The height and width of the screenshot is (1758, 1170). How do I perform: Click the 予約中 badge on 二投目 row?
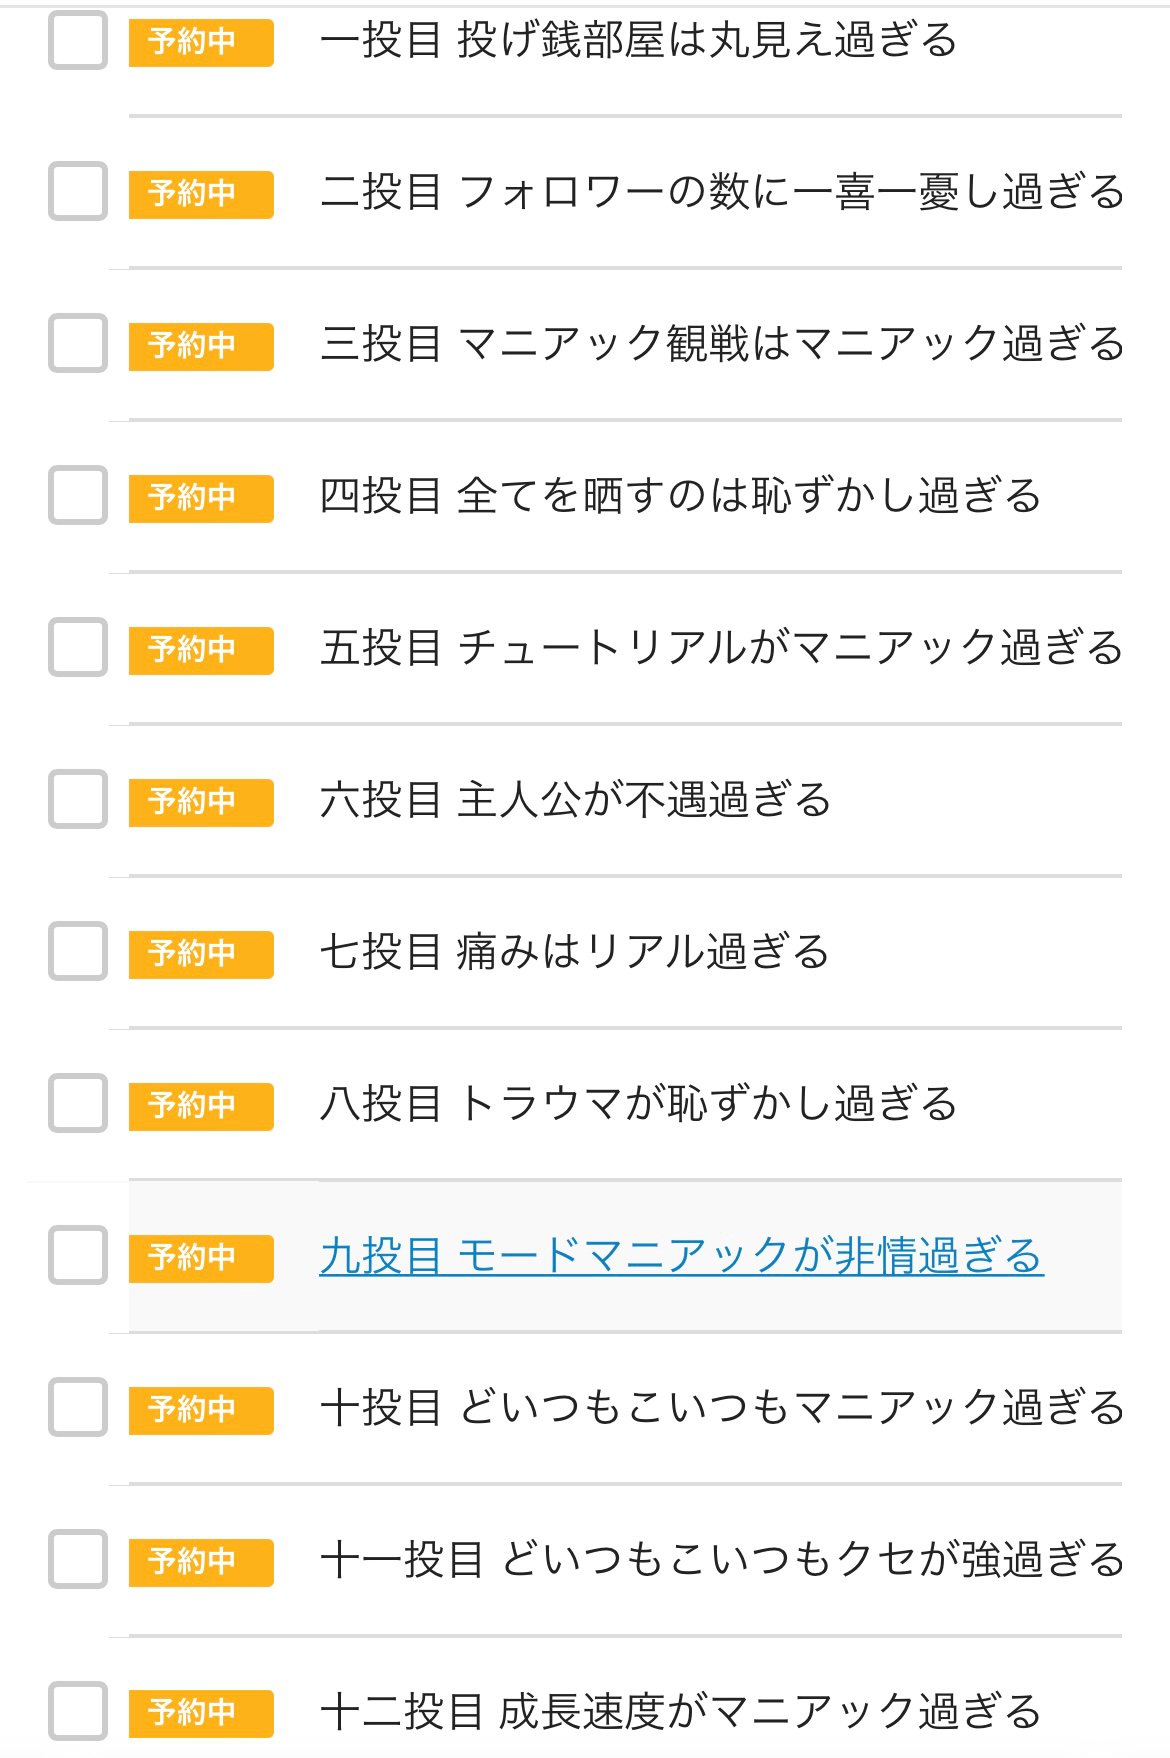(x=201, y=193)
